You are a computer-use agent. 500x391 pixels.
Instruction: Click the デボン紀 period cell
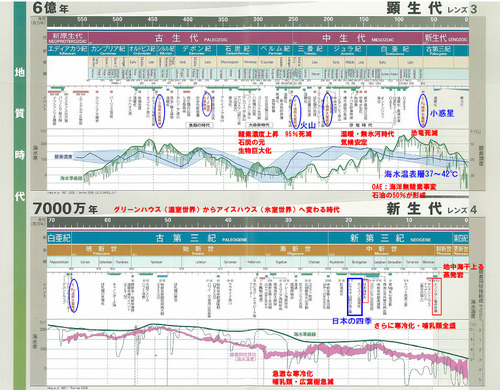[x=196, y=50]
